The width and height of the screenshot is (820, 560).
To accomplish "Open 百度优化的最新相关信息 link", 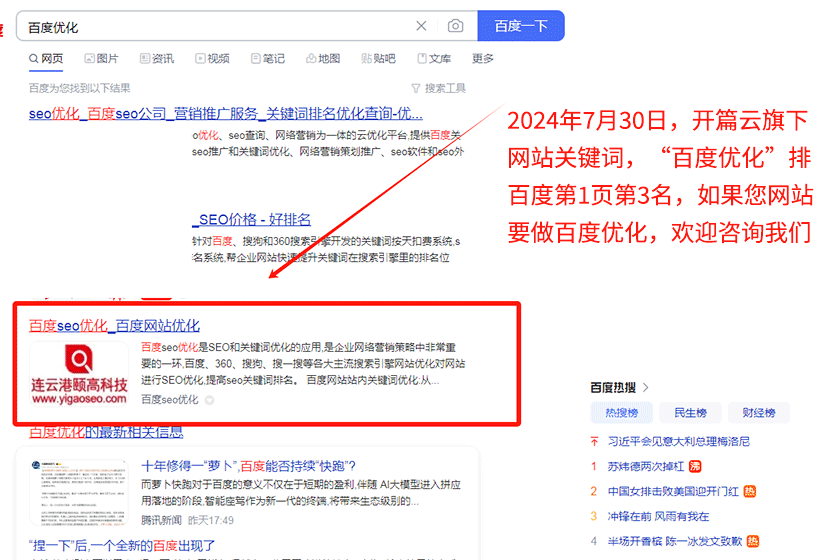I will tap(106, 432).
